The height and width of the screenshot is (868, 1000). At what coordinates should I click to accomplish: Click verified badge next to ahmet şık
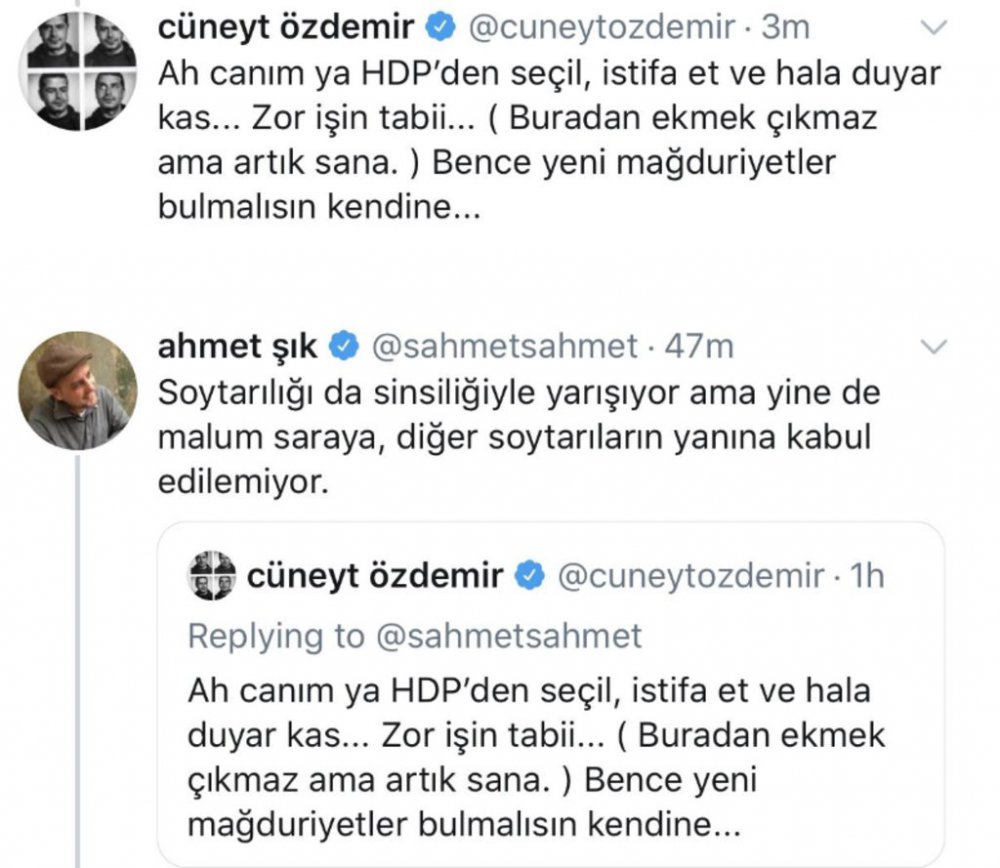[x=344, y=346]
